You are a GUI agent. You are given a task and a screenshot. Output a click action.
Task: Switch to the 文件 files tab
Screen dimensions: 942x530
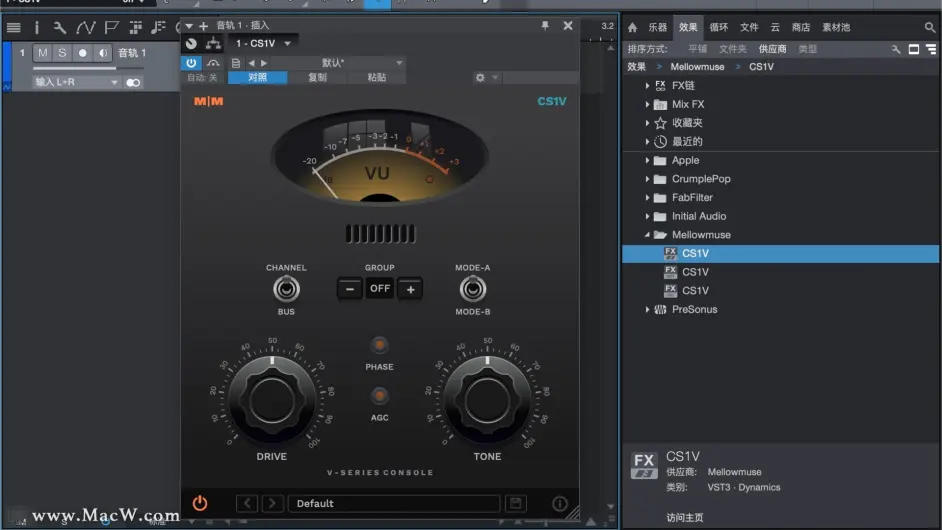click(749, 27)
